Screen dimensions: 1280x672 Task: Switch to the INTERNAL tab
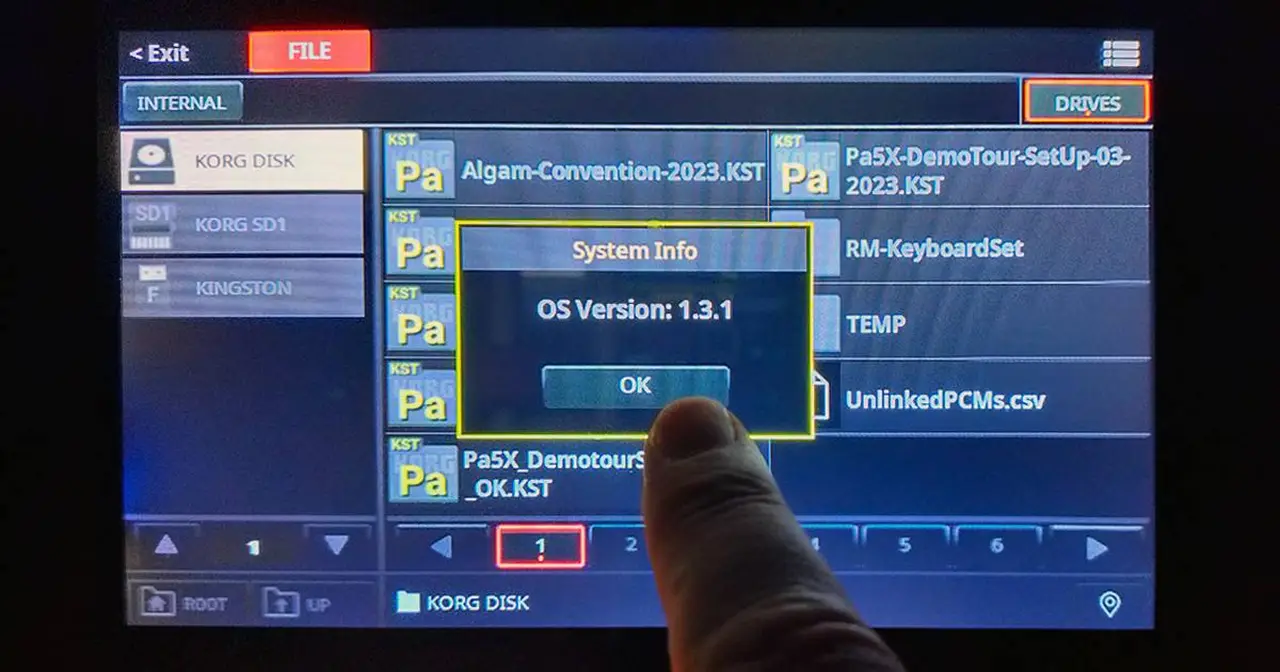click(x=182, y=103)
